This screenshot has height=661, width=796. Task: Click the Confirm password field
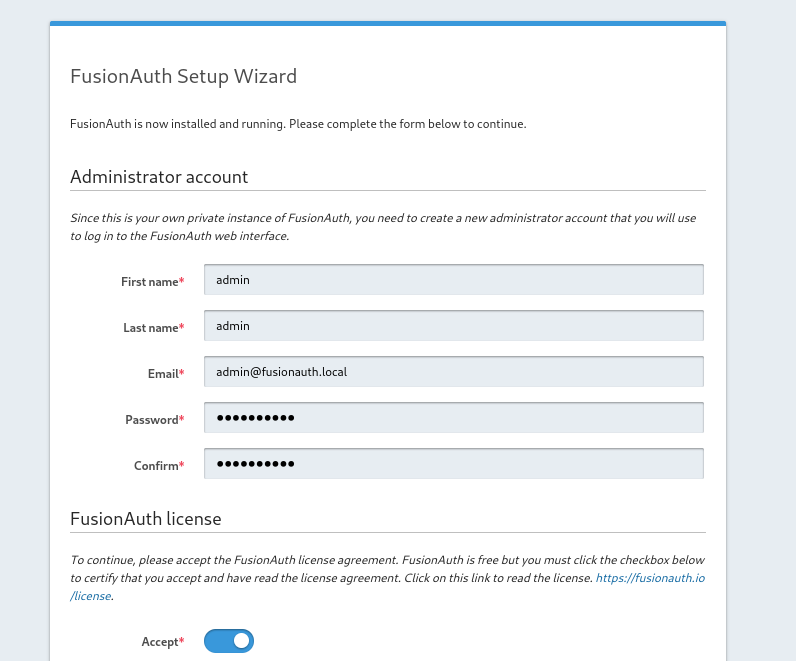click(454, 464)
